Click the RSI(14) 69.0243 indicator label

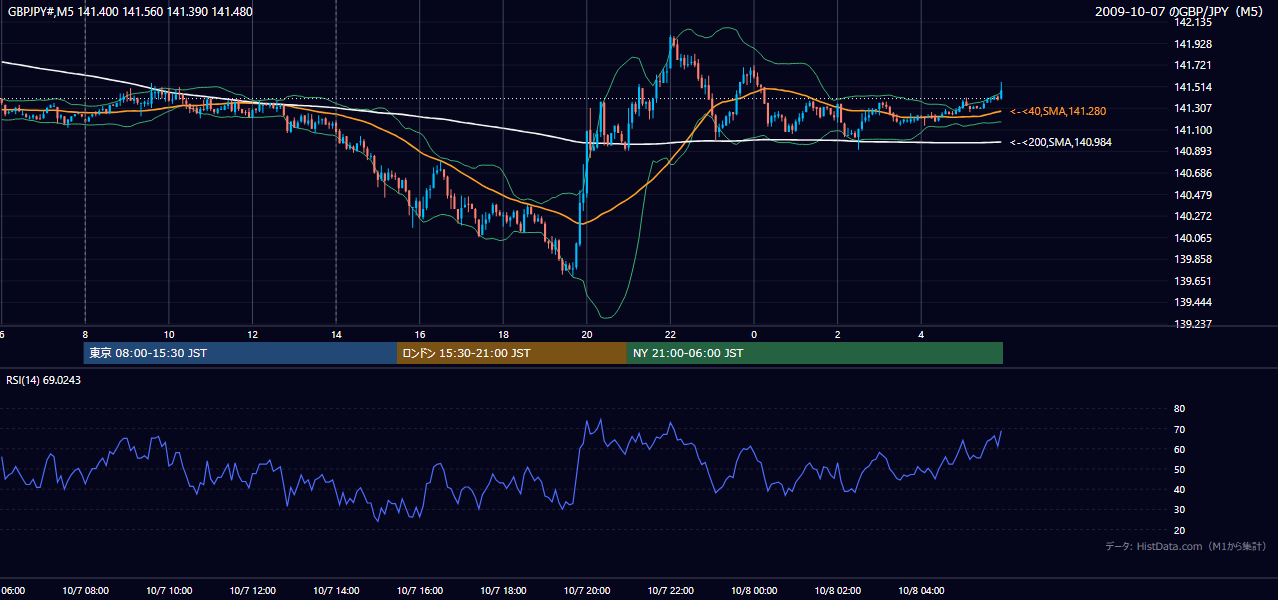pyautogui.click(x=44, y=381)
